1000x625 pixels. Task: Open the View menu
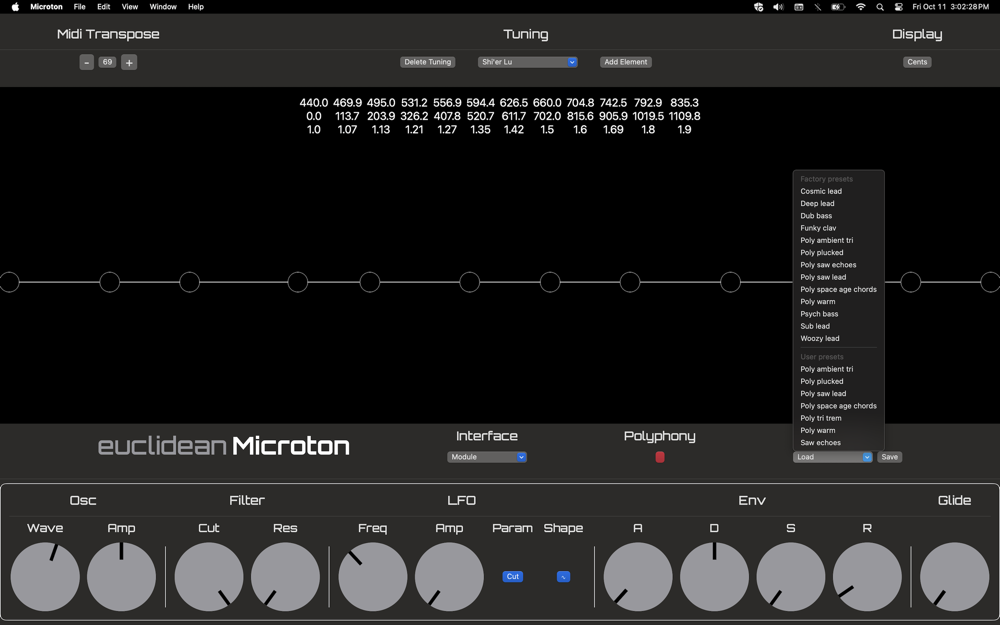[x=129, y=7]
